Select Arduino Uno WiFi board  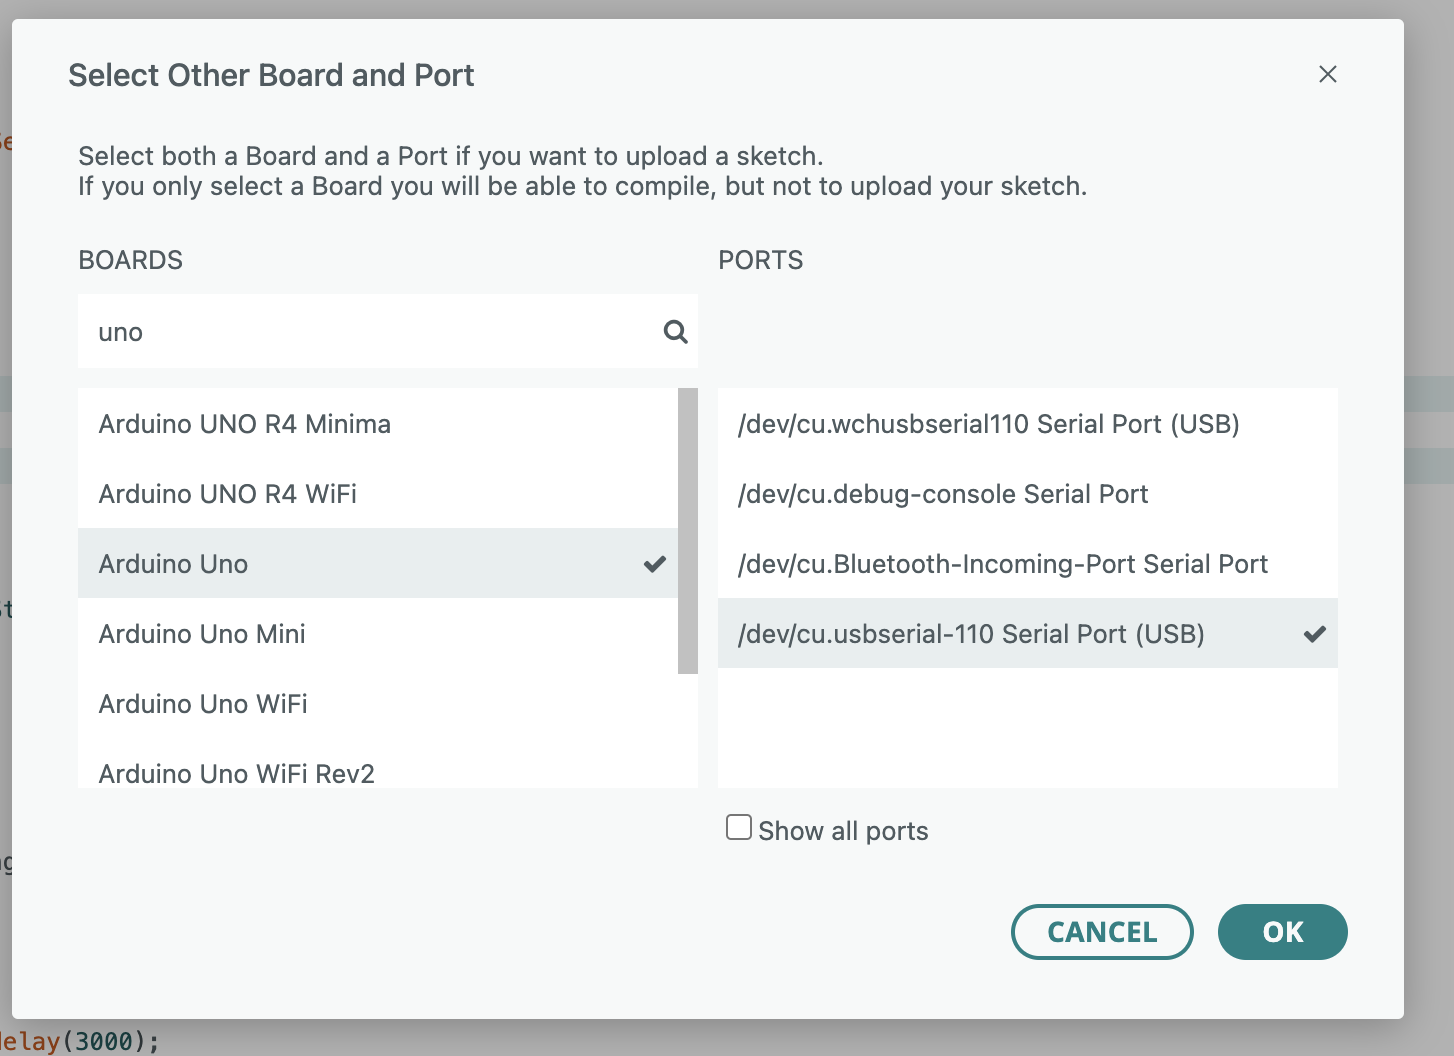tap(203, 704)
